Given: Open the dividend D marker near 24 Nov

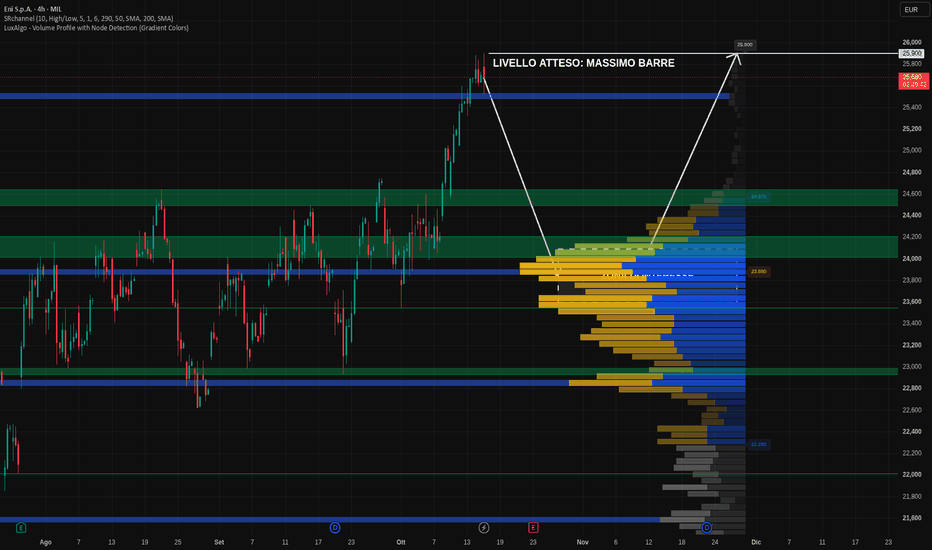Looking at the screenshot, I should 706,527.
